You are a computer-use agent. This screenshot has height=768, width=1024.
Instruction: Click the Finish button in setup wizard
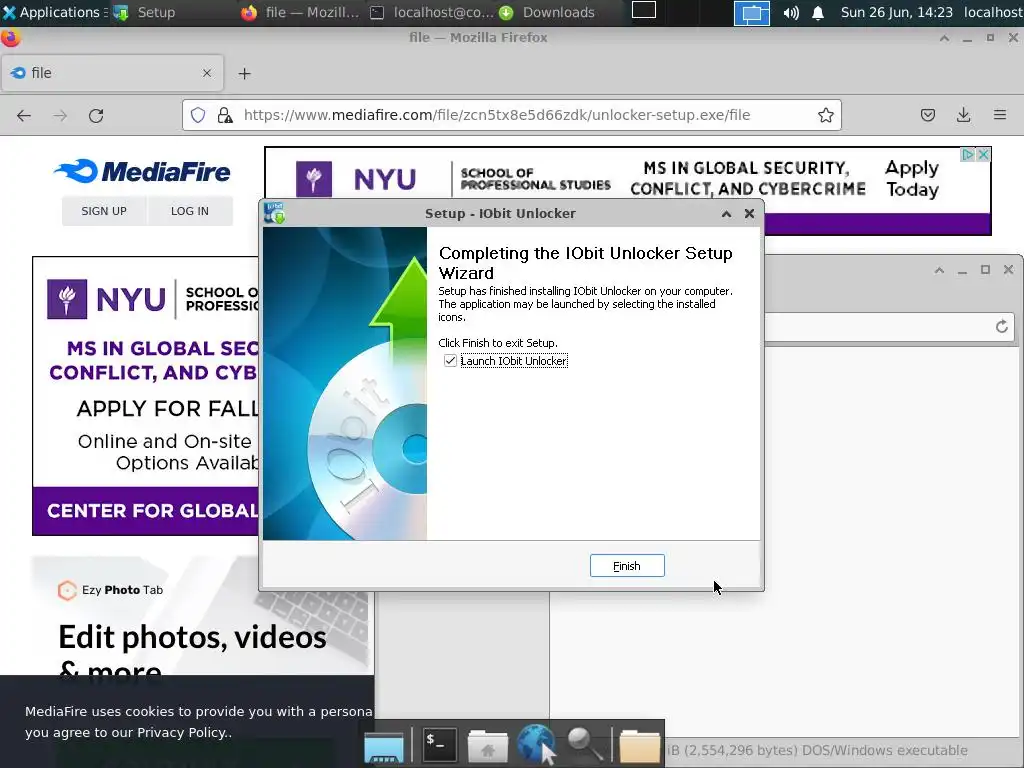627,566
